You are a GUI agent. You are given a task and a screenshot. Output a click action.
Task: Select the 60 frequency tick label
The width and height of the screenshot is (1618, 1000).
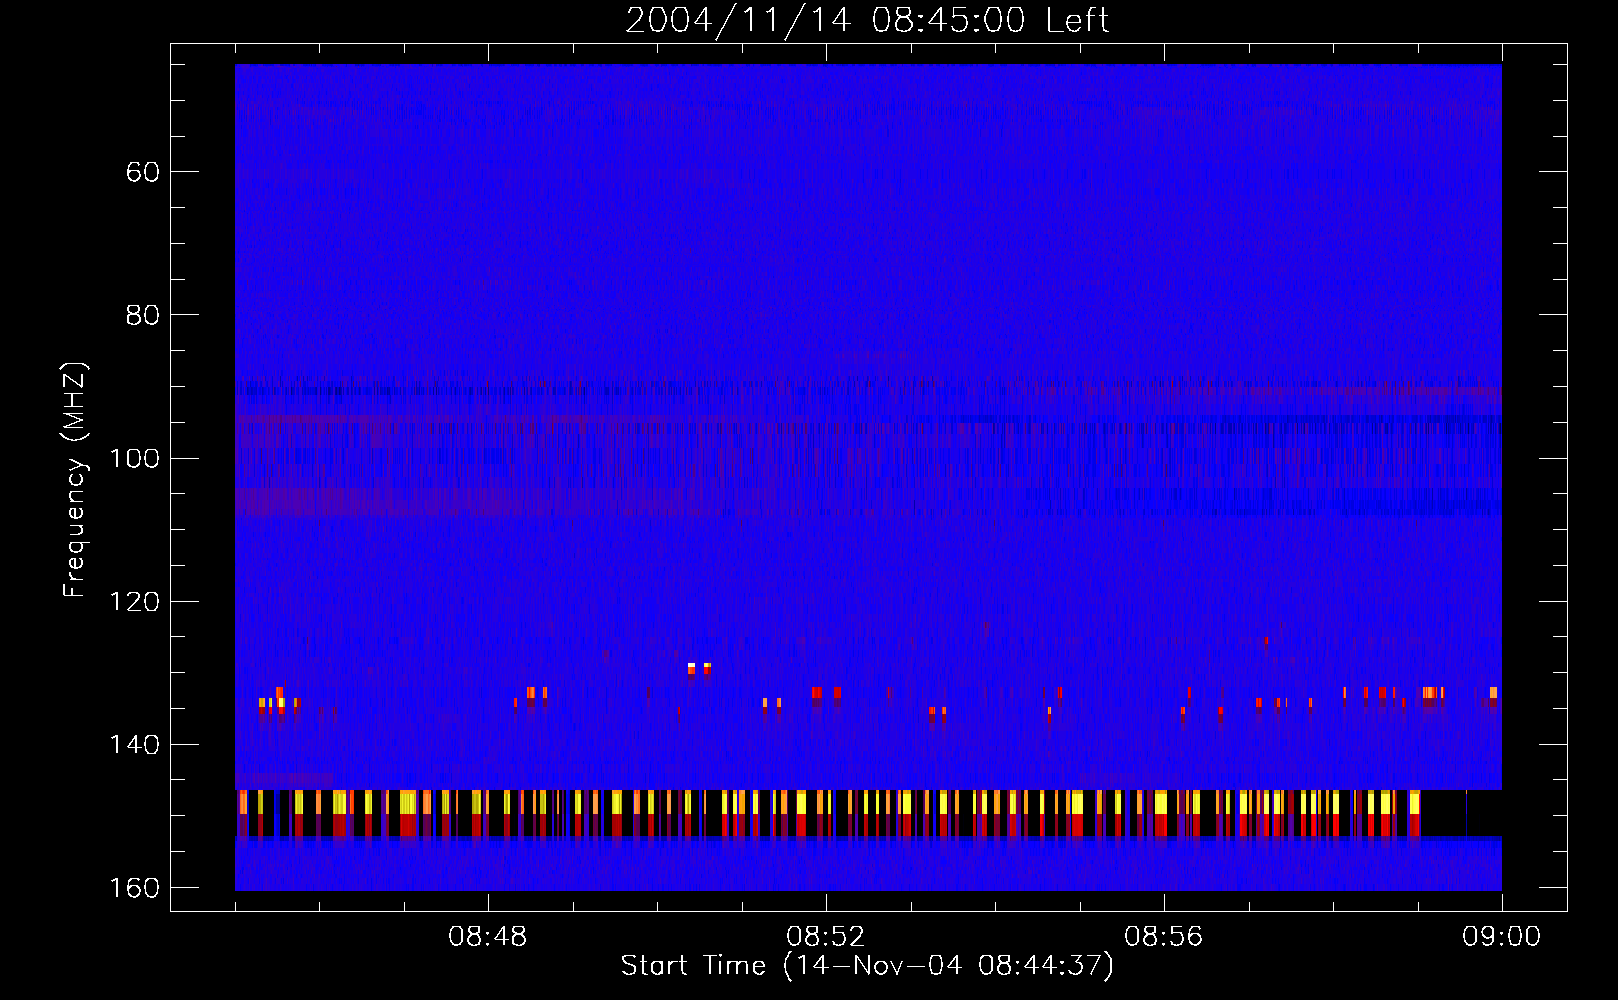tap(143, 172)
